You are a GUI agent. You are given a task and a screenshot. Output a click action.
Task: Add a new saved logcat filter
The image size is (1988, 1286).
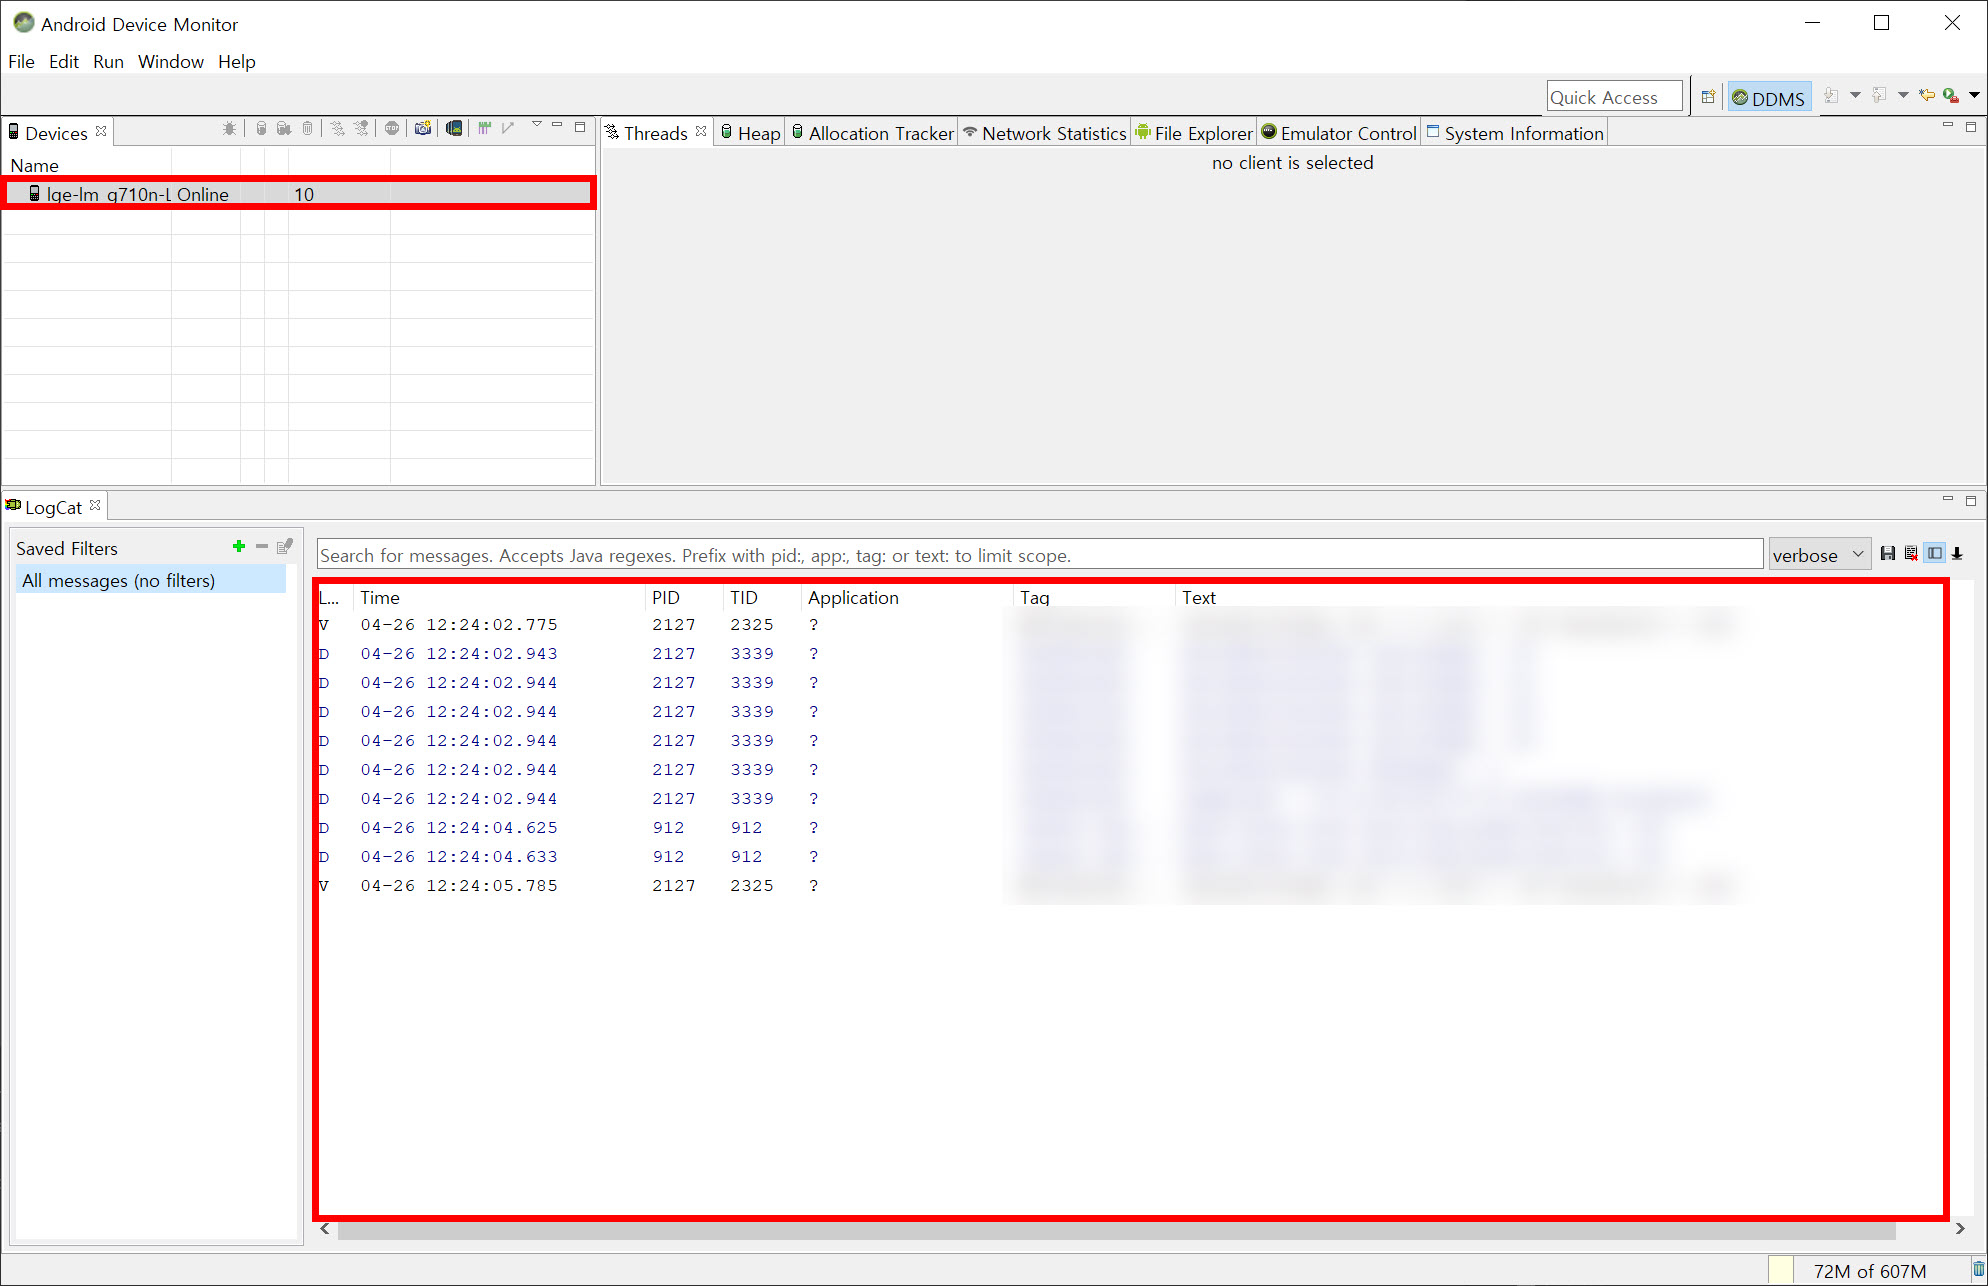238,546
